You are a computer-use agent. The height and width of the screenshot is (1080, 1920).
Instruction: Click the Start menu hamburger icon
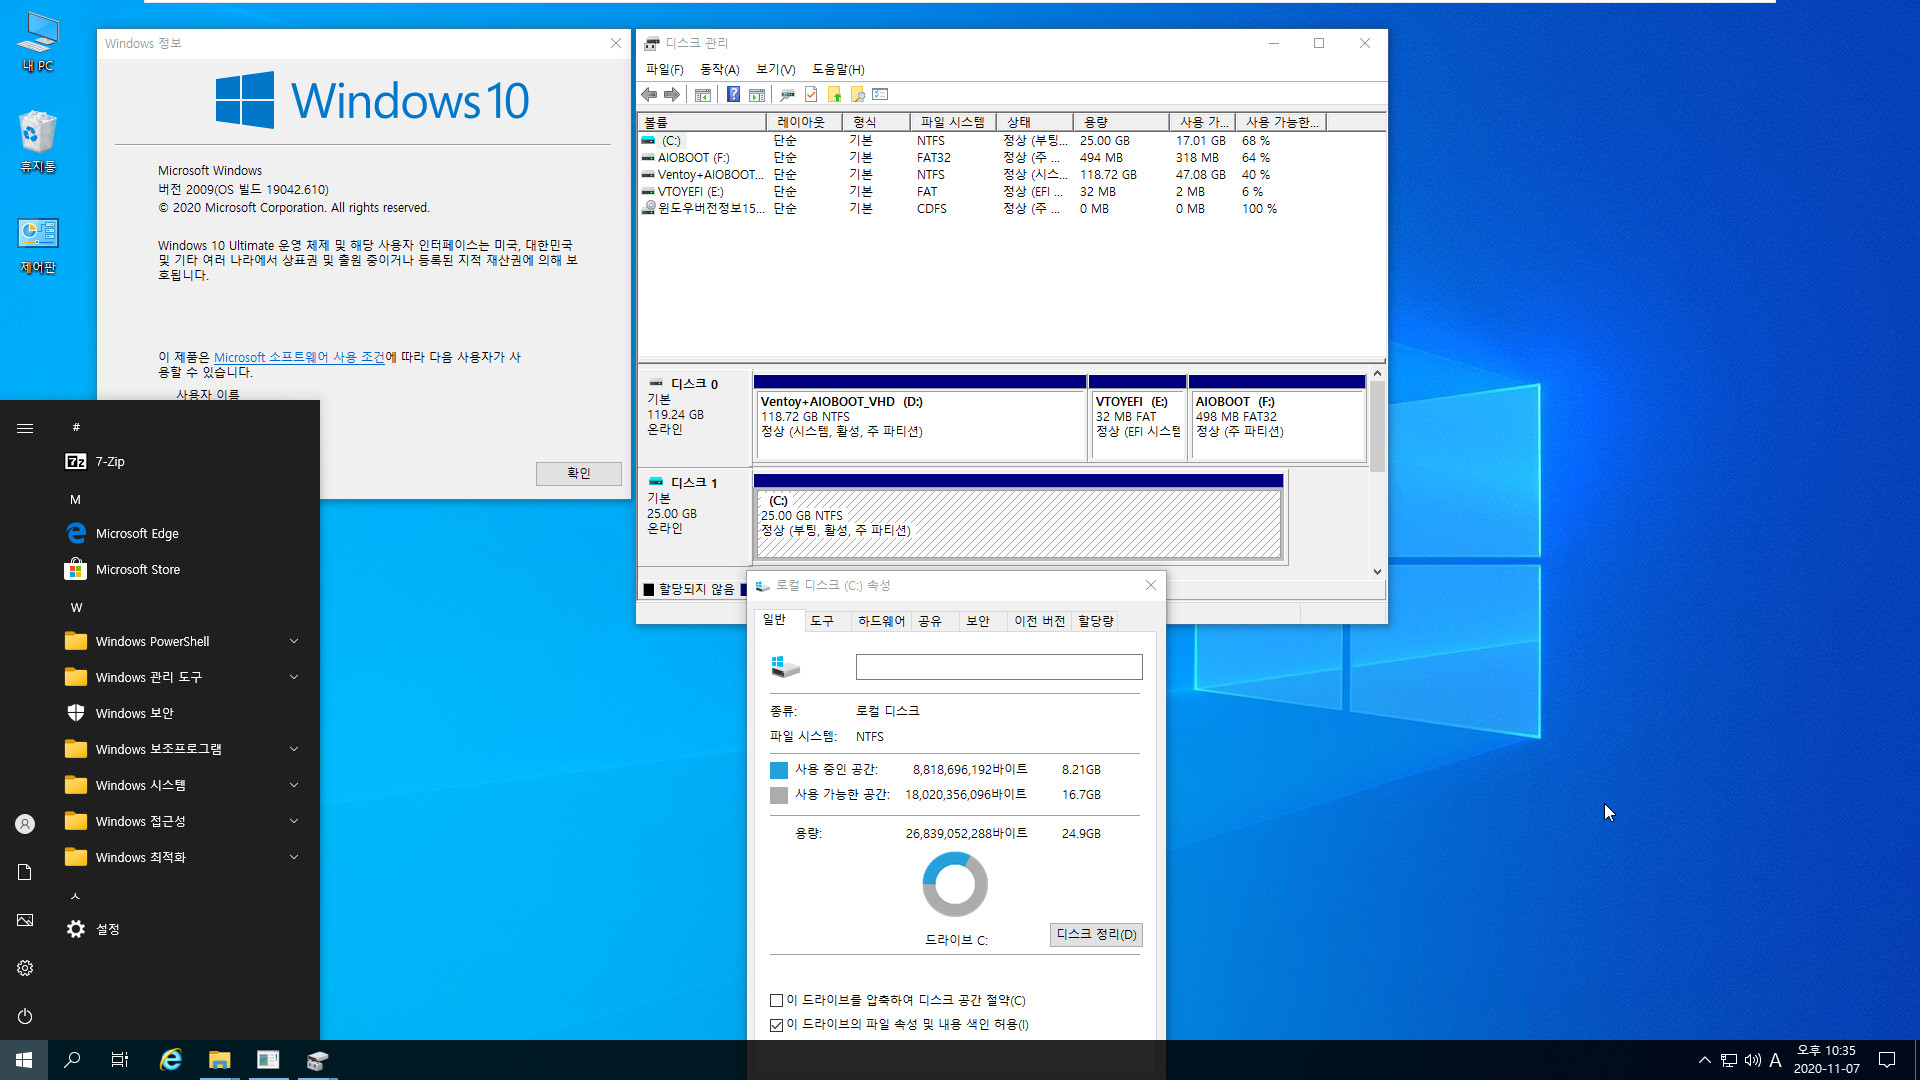pyautogui.click(x=25, y=428)
